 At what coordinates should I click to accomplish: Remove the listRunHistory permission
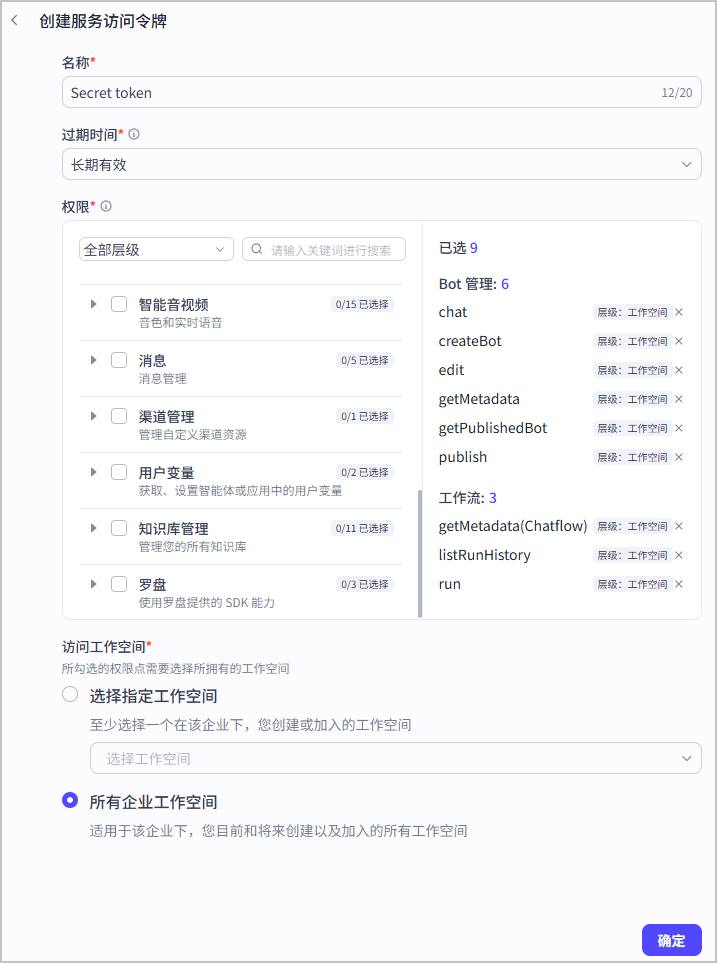tap(679, 555)
